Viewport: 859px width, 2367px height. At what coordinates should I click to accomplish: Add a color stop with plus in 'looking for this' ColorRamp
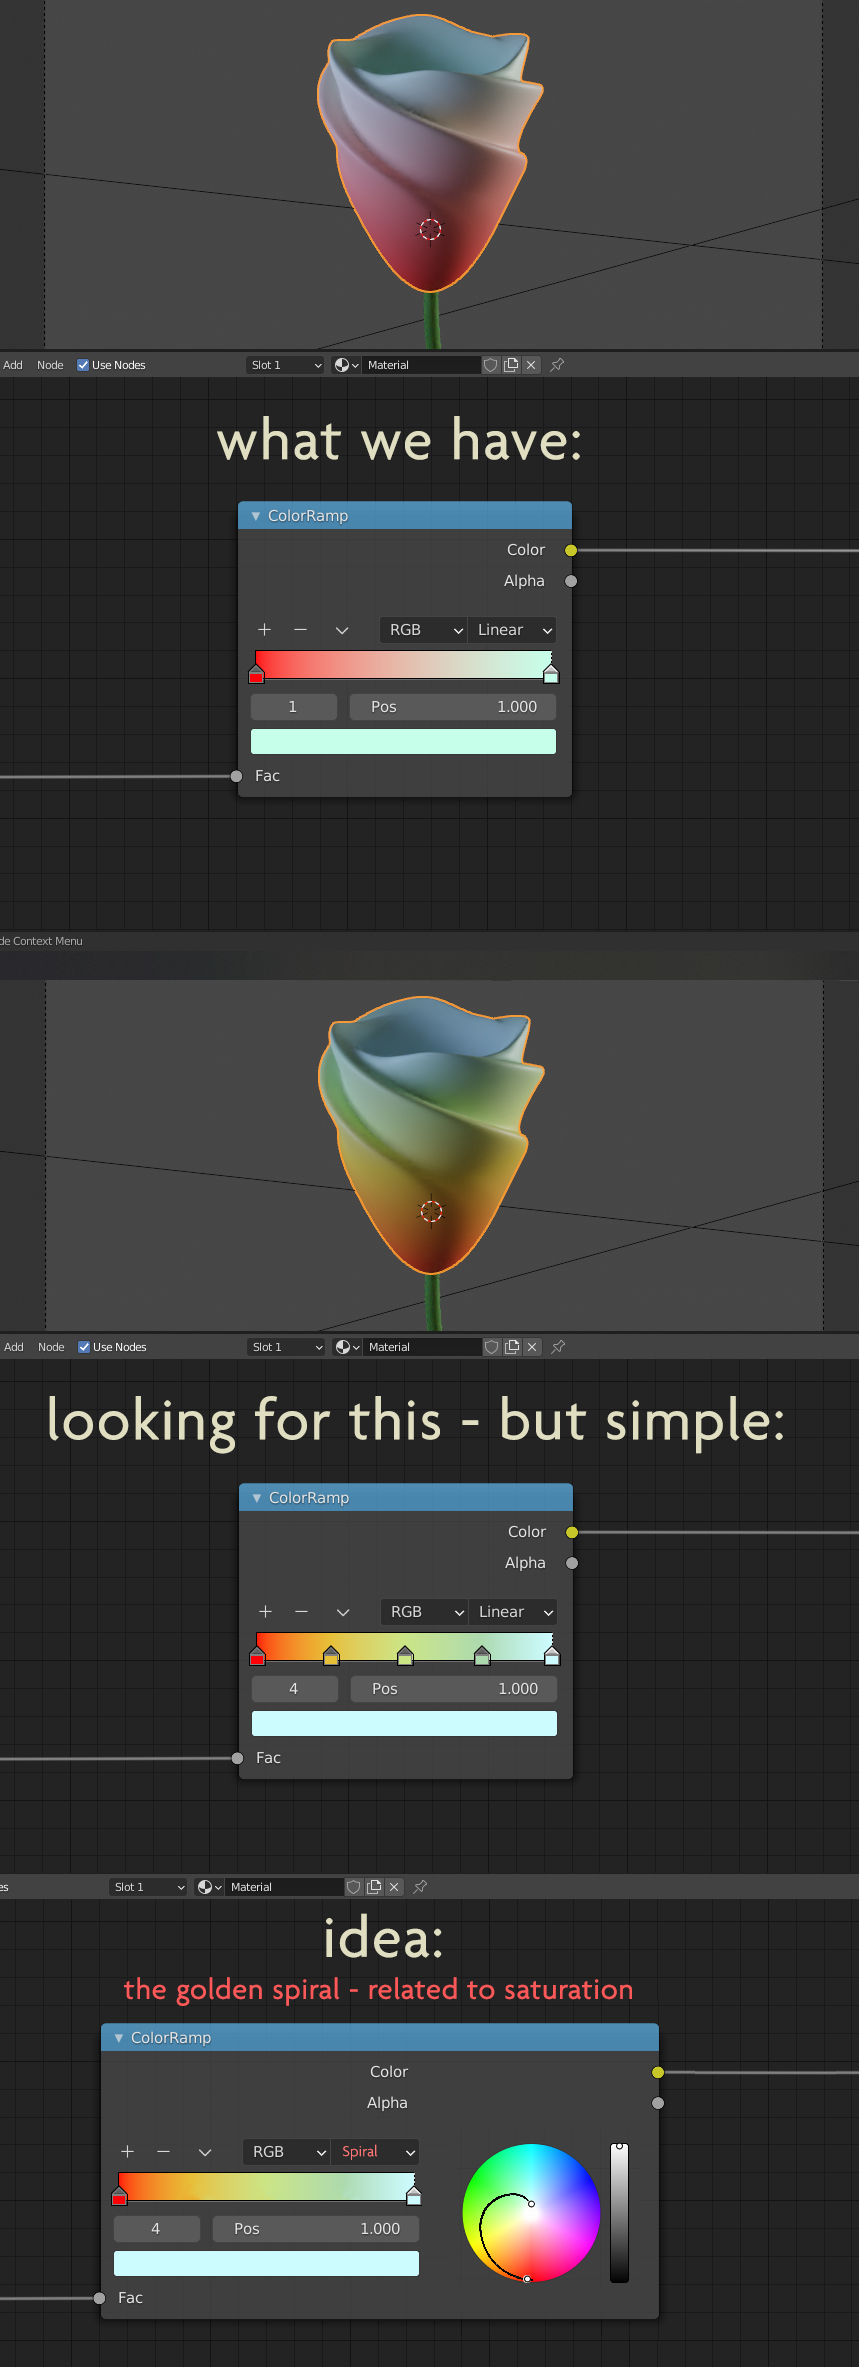tap(265, 1612)
